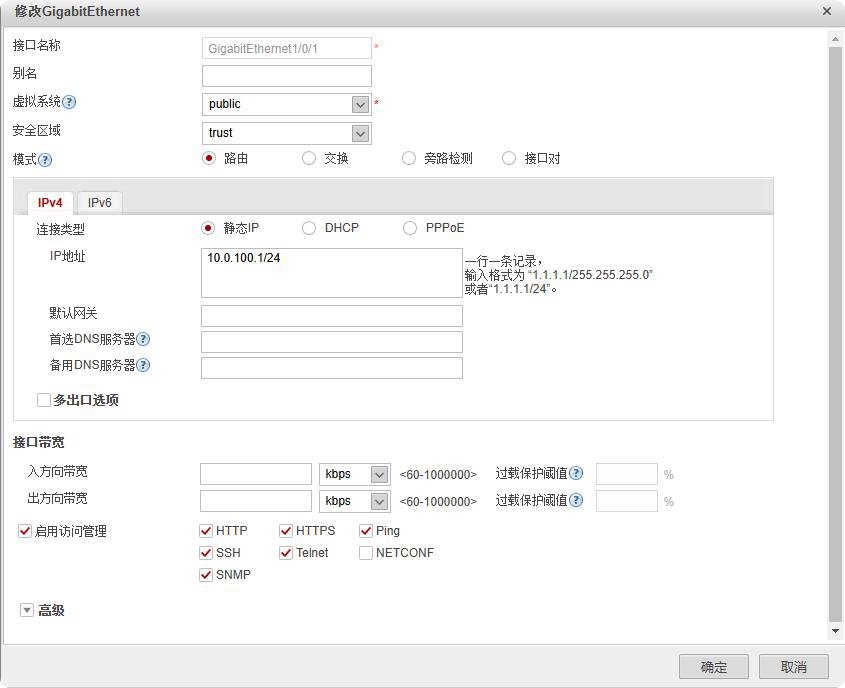
Task: Close the 修改GigabitEthernet dialog with X
Action: (x=827, y=11)
